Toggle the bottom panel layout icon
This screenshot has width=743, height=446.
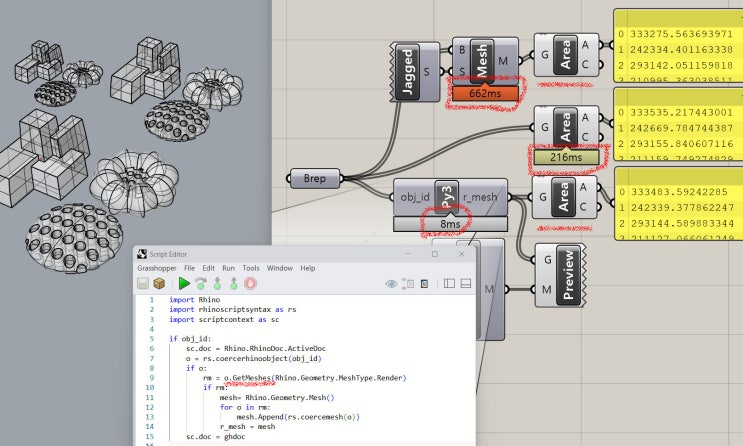click(x=466, y=283)
